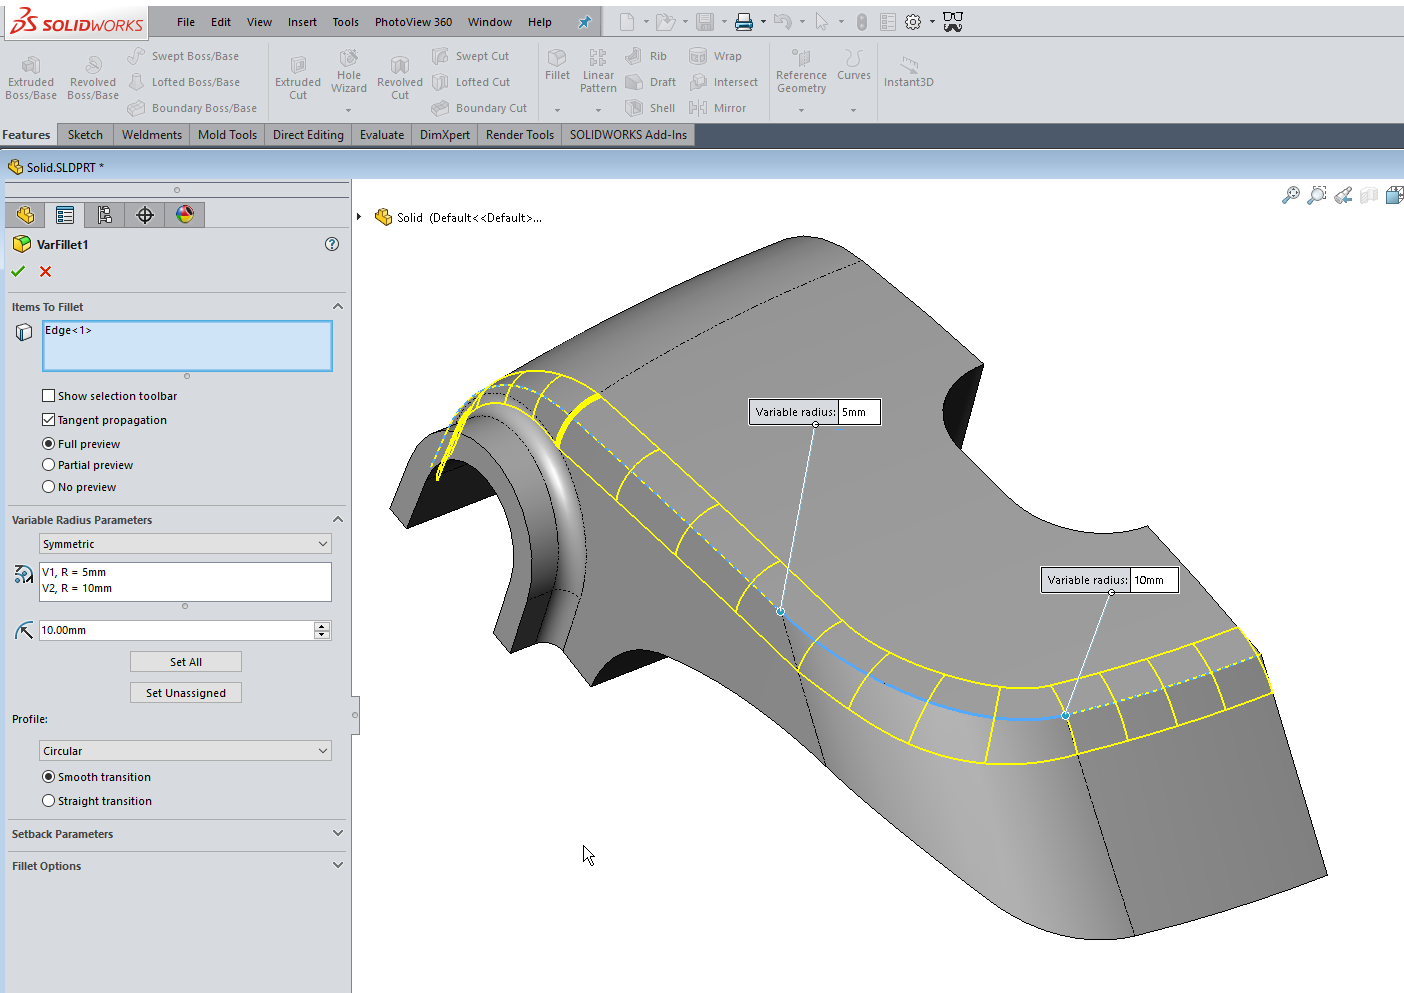Open the Mold Tools tab
Viewport: 1404px width, 993px height.
tap(227, 135)
